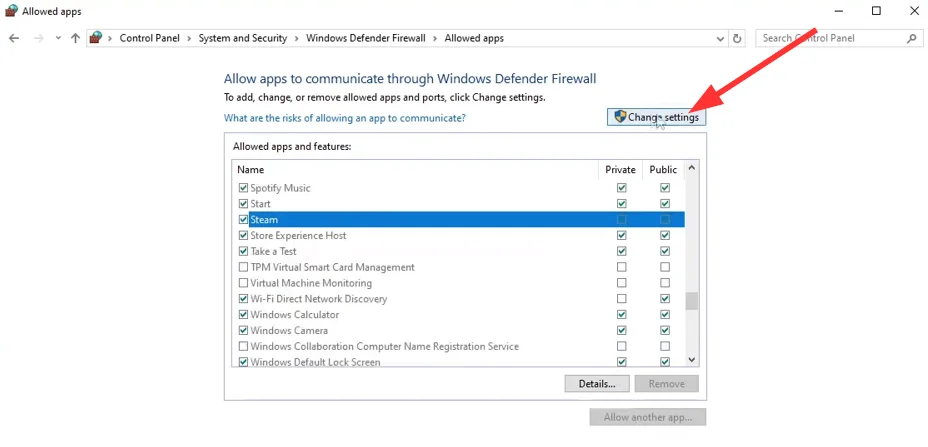Click the app list scrollbar thumb

pos(692,301)
